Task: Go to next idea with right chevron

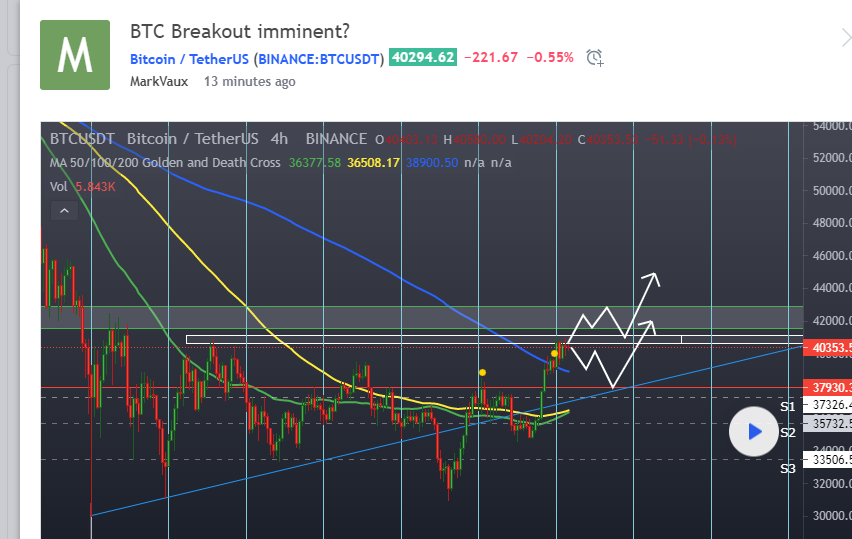Action: (x=846, y=39)
